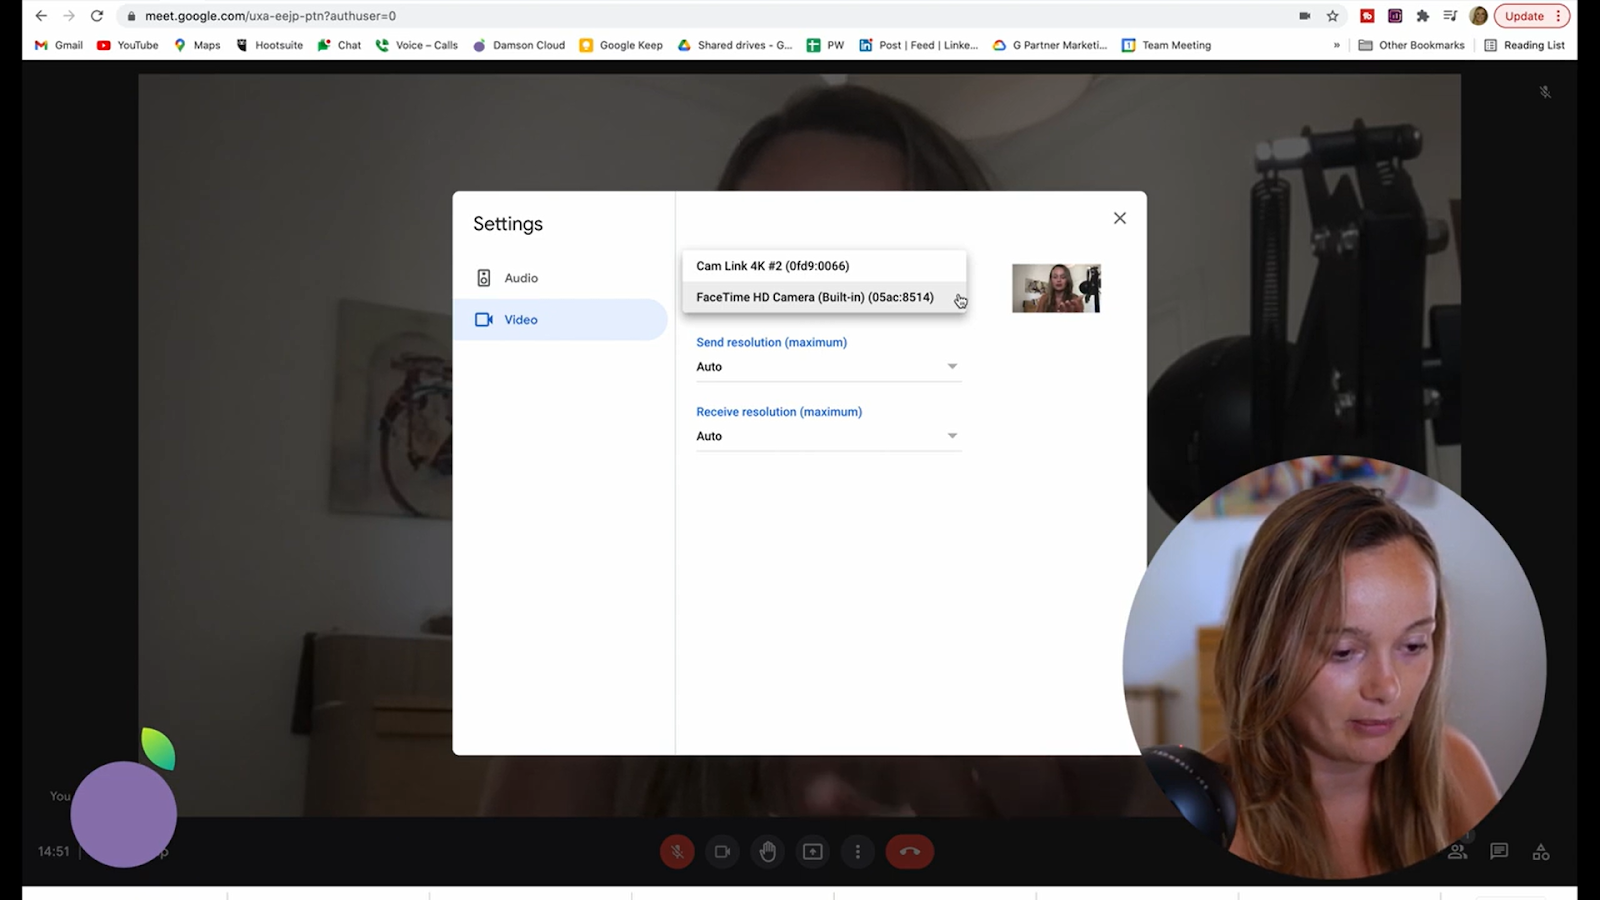Open Reading List
1600x900 pixels.
pyautogui.click(x=1525, y=45)
